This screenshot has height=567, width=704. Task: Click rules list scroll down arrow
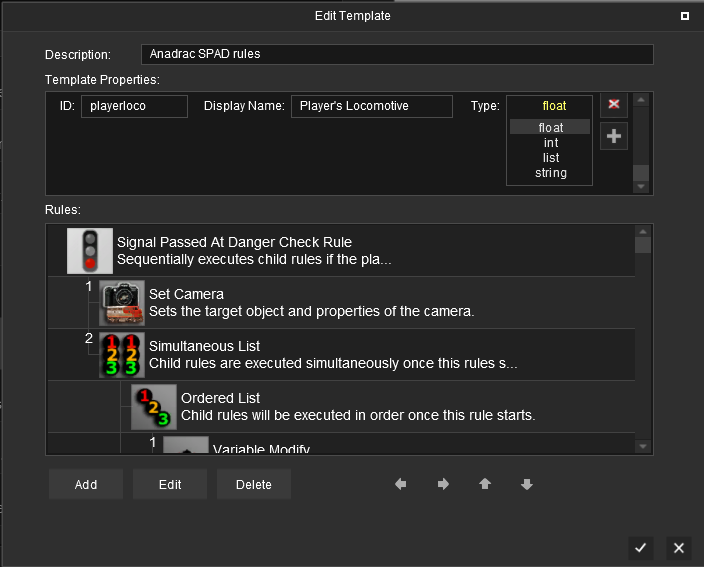(643, 446)
